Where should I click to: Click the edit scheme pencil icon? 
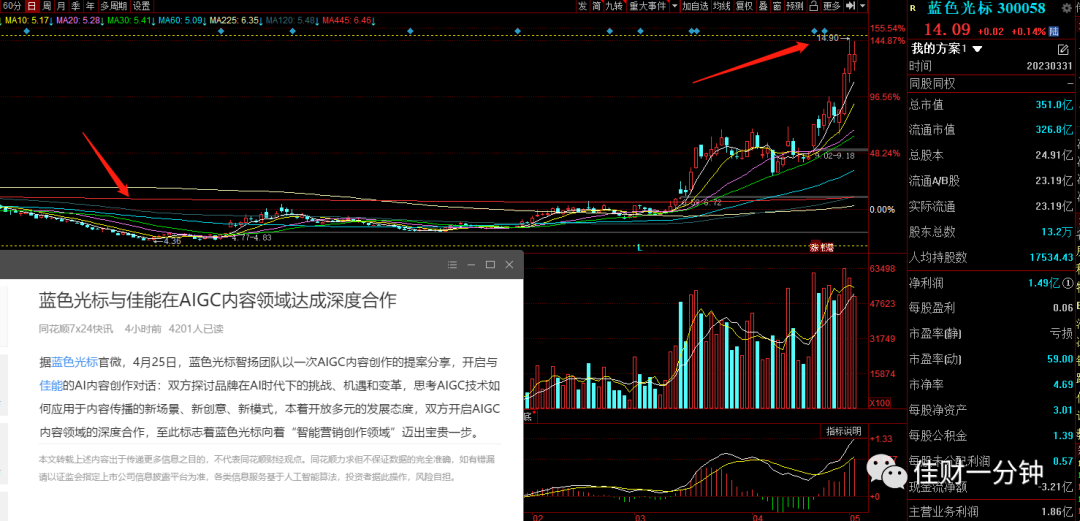pos(1063,49)
